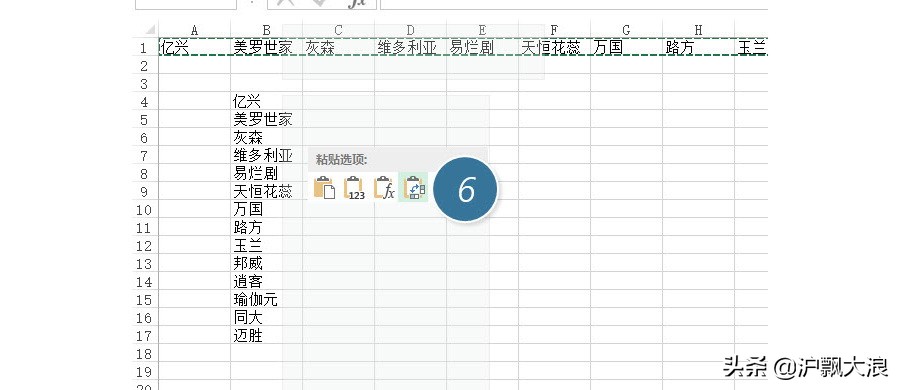Click cell A1 containing 亿兴
The image size is (900, 390).
click(195, 47)
